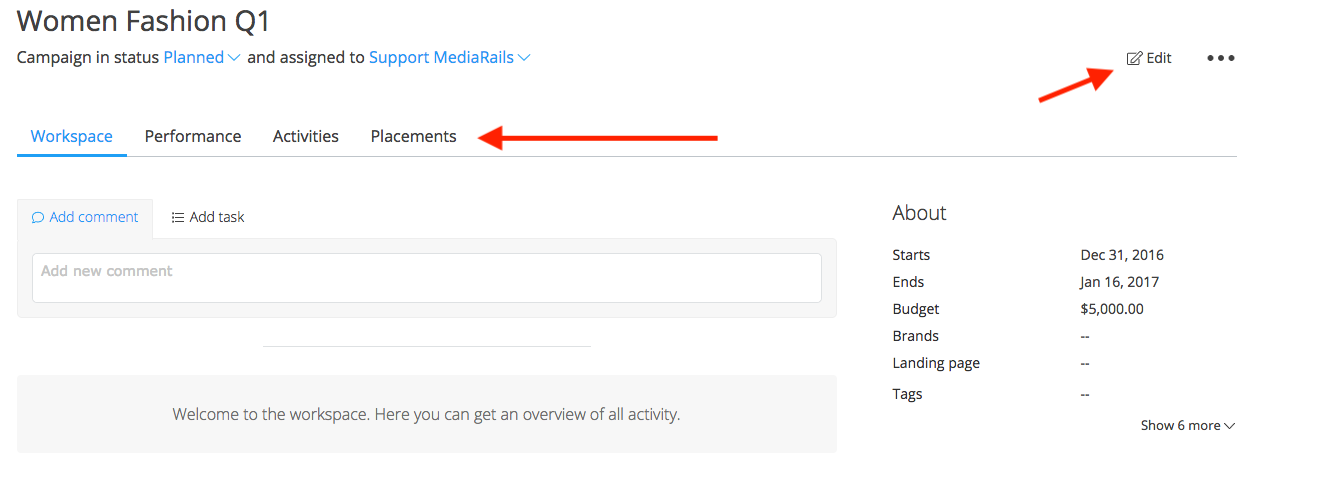Go to the Placements tab
This screenshot has height=486, width=1334.
413,137
